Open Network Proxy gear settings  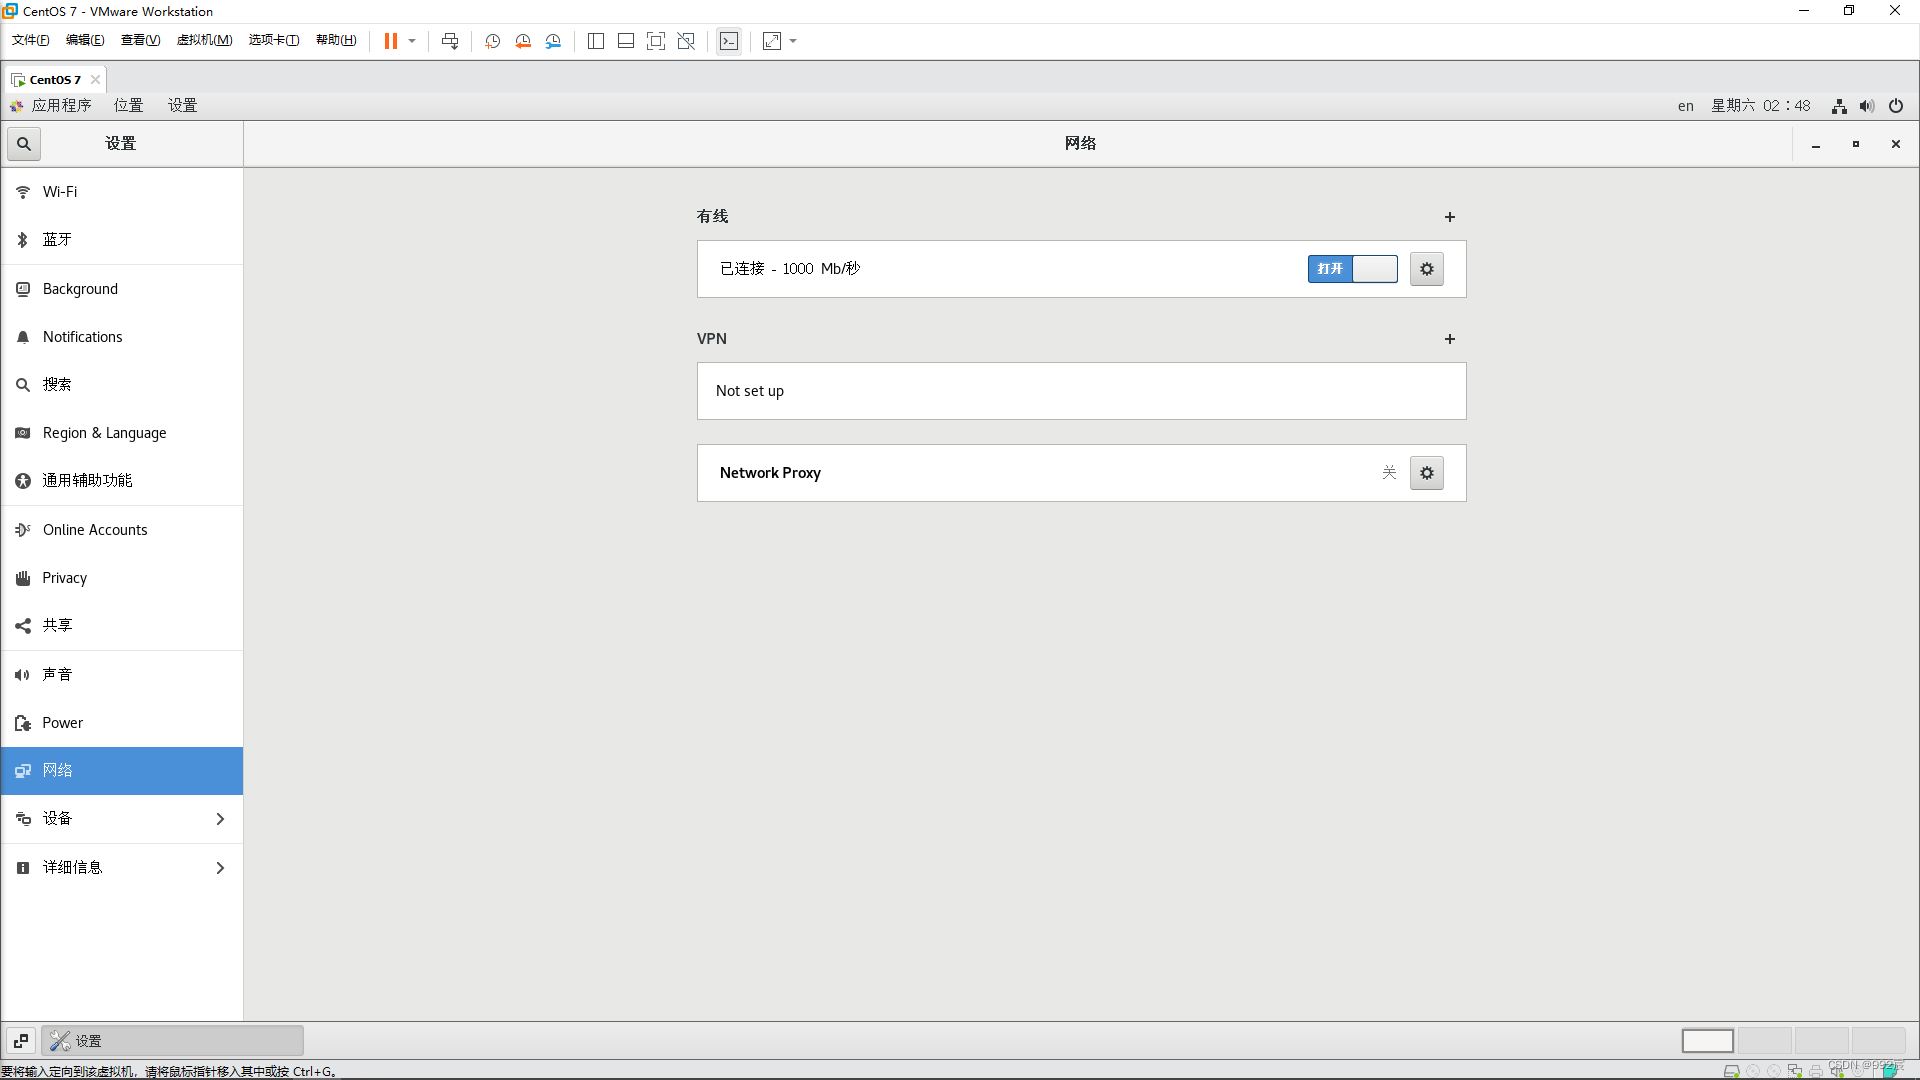pyautogui.click(x=1427, y=473)
